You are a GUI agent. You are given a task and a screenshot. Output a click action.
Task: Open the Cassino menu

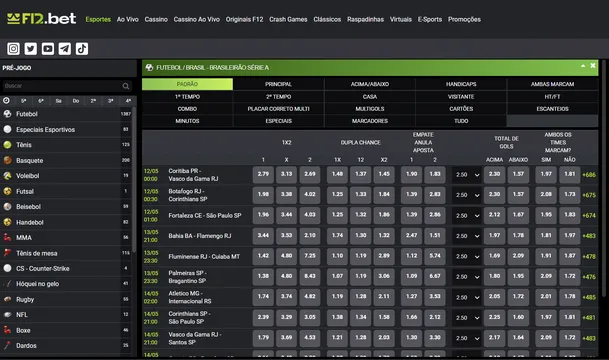coord(156,19)
